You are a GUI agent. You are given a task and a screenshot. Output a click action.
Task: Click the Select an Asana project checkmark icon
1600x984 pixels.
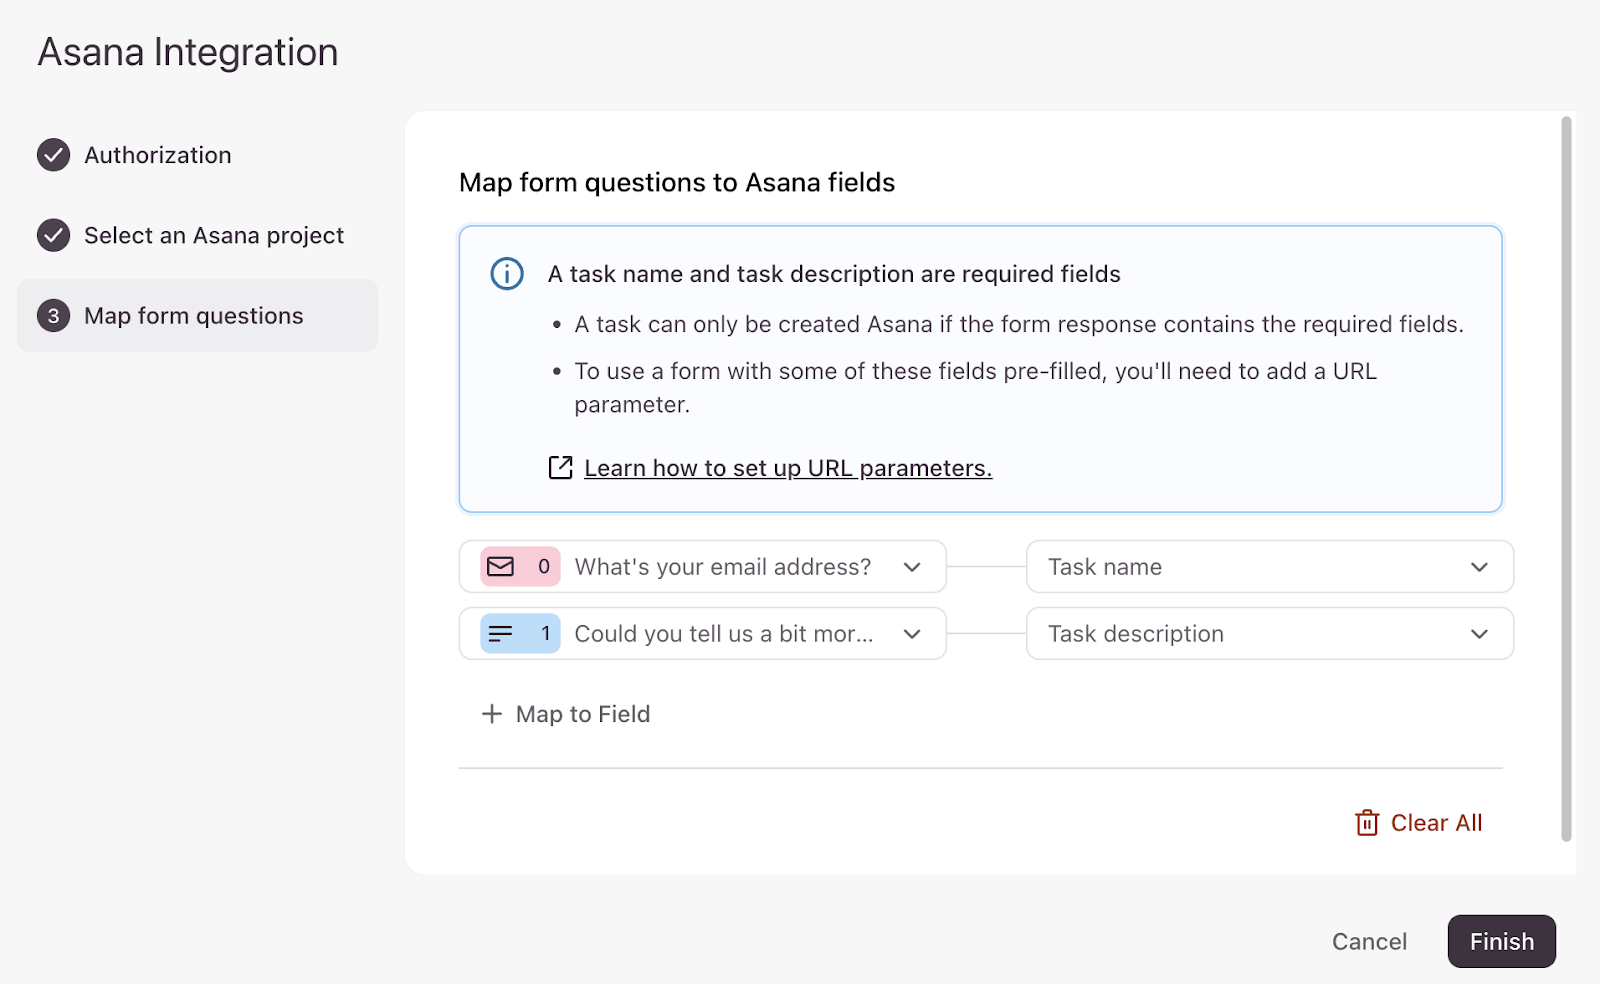coord(54,236)
